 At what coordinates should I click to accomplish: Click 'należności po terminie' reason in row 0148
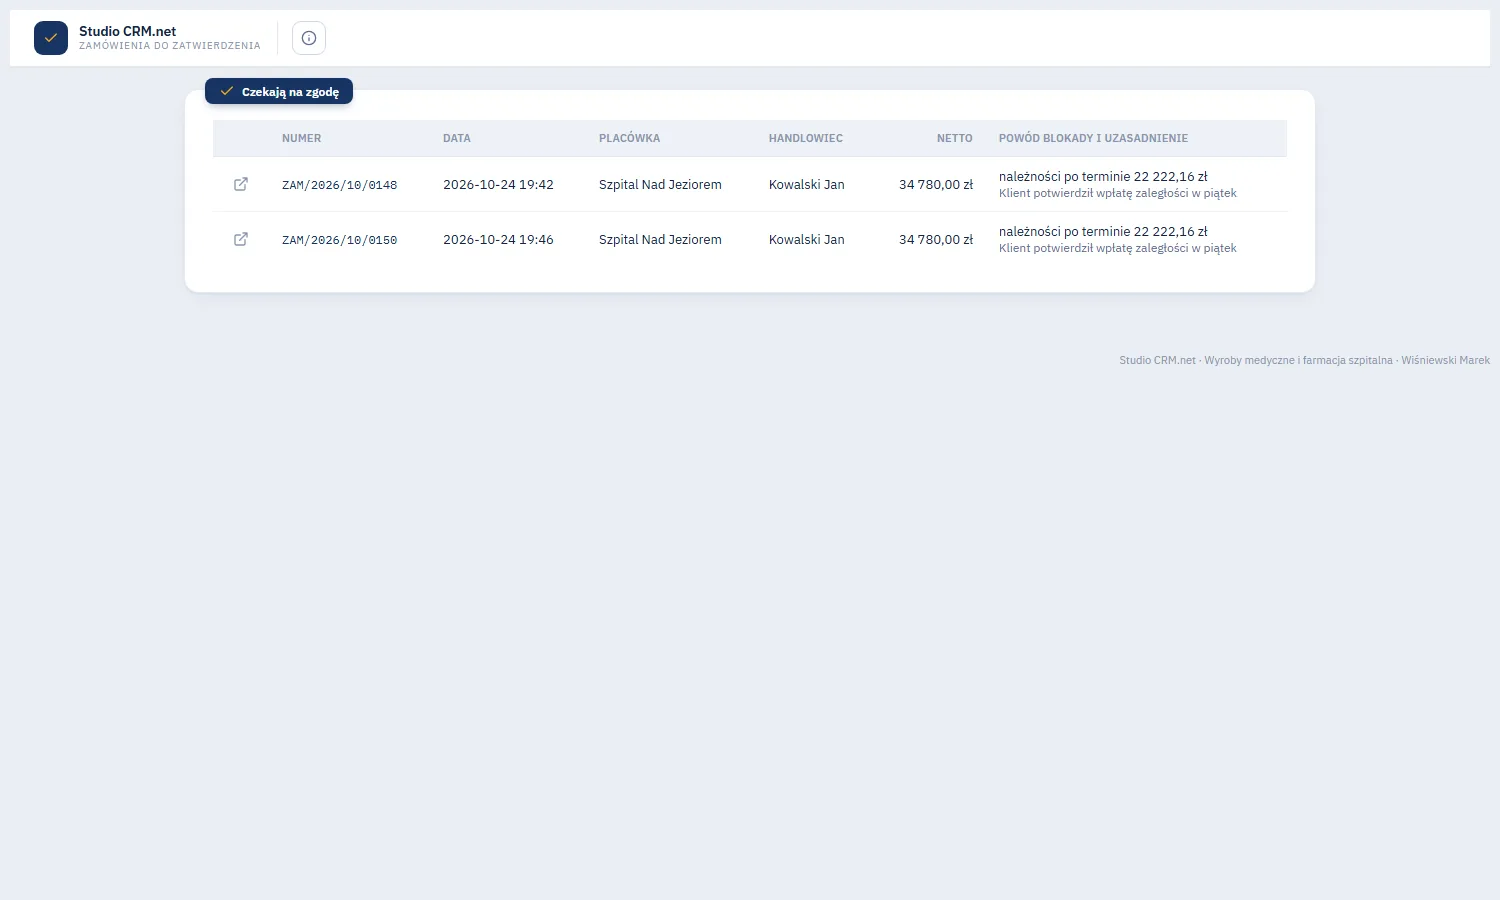(x=1103, y=177)
